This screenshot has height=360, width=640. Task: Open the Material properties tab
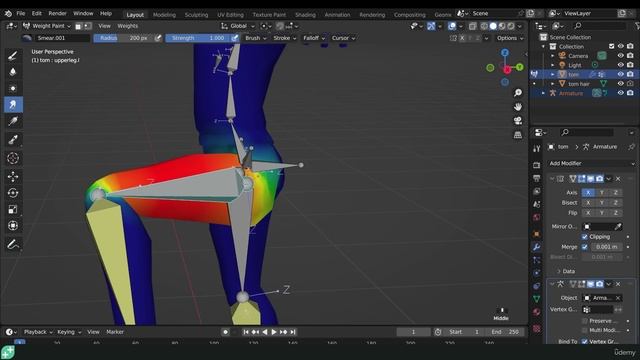(537, 312)
